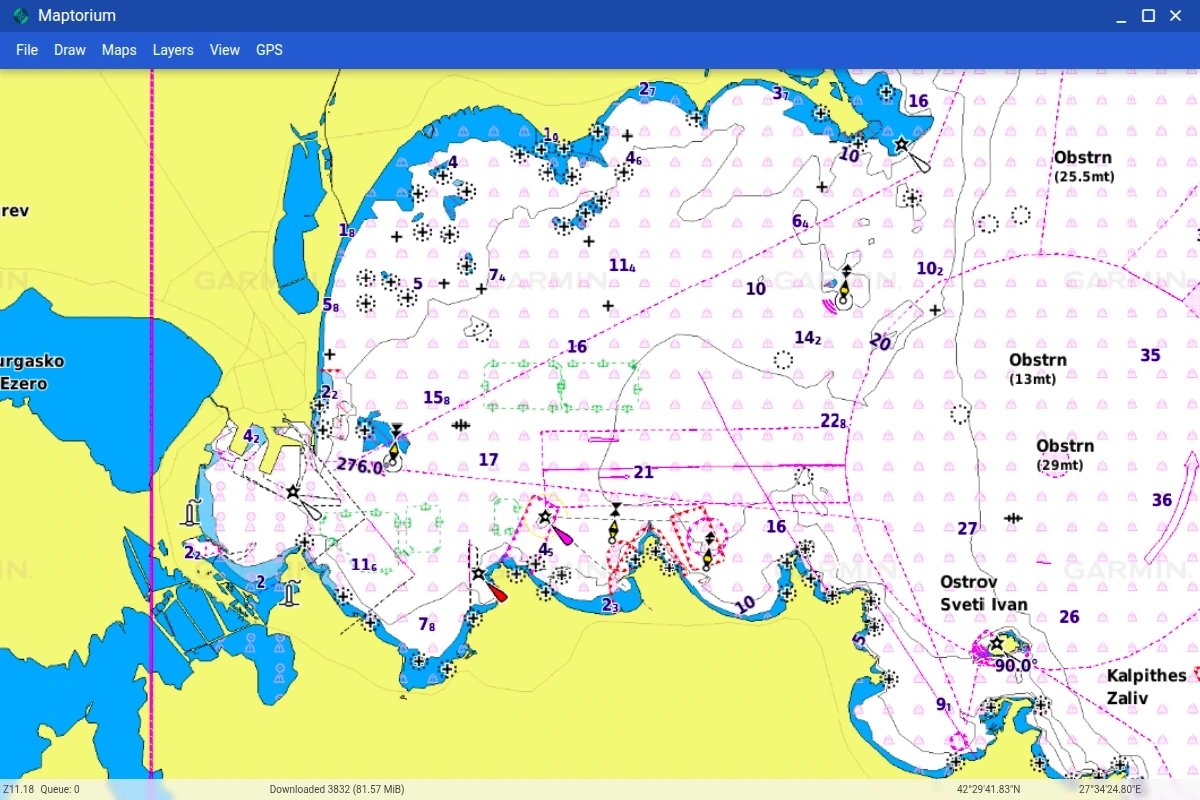Click the depth contour label 20
1200x800 pixels.
880,342
